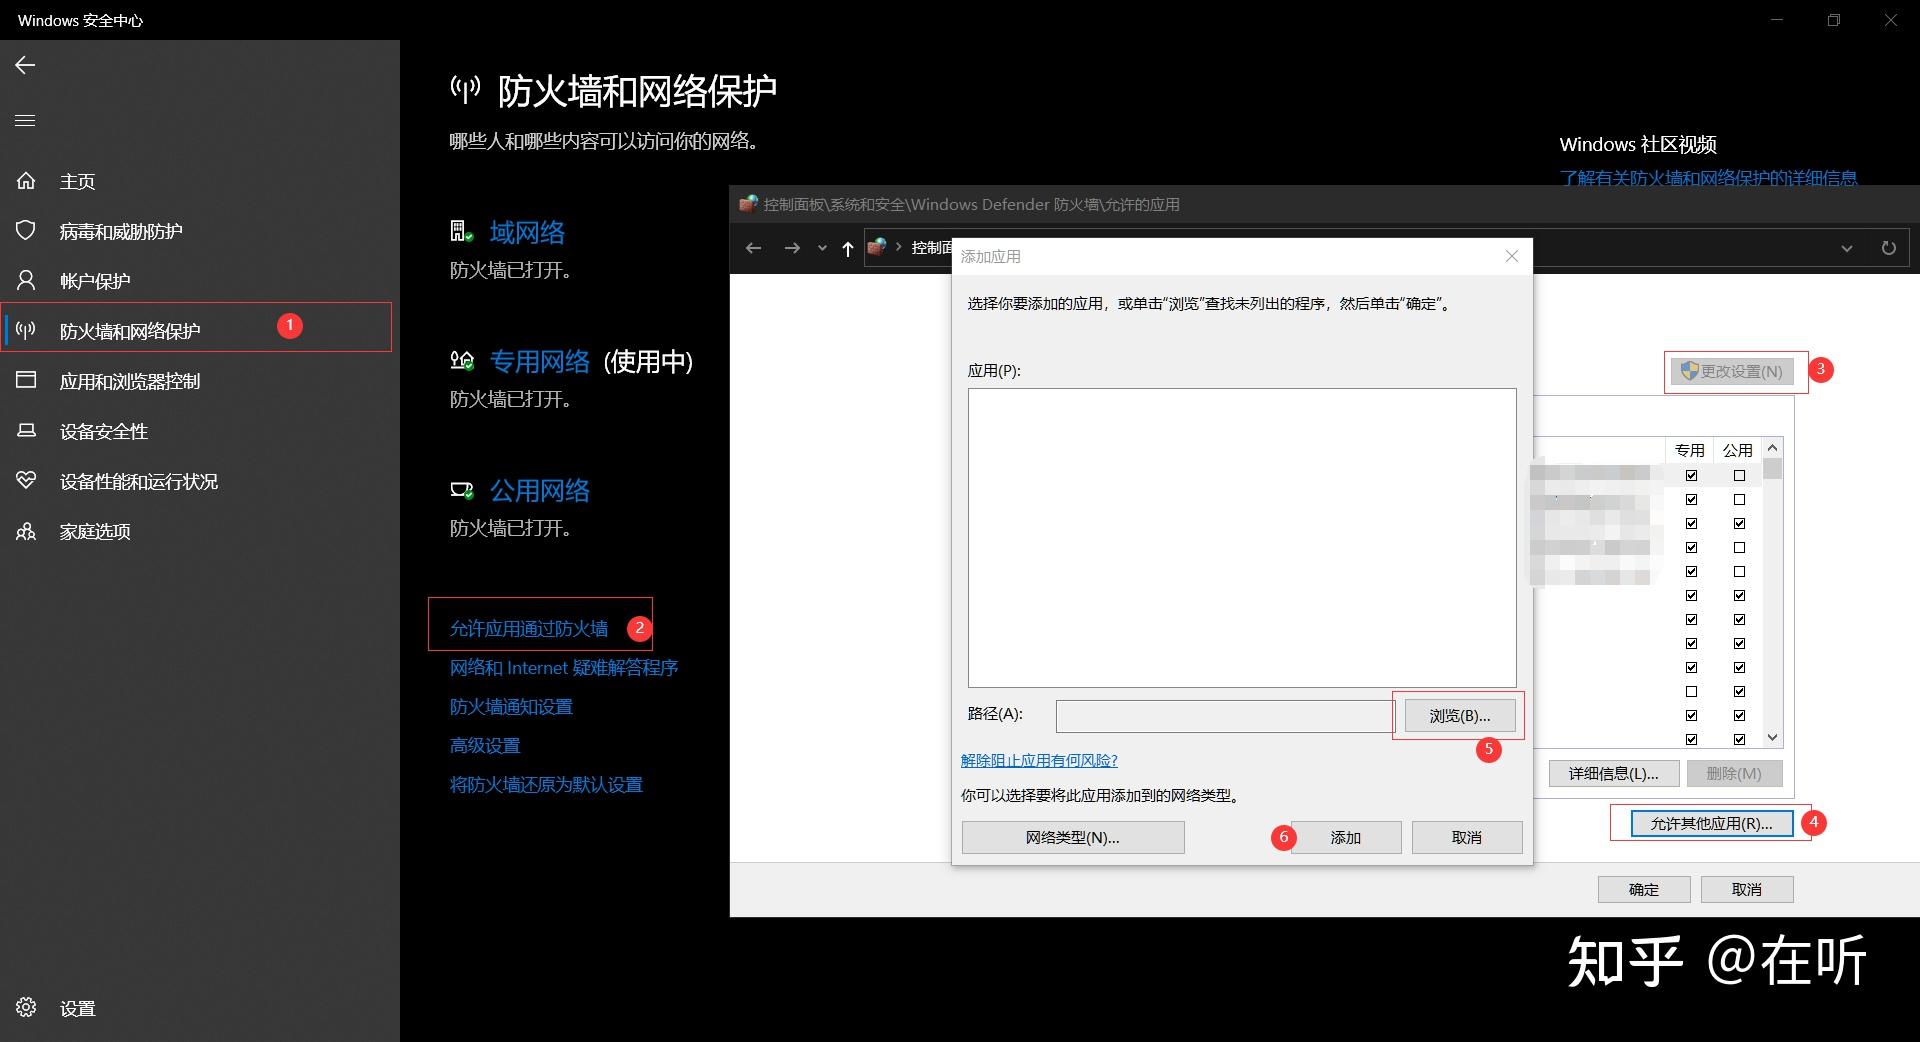Sort by the 公用 column header
Image resolution: width=1920 pixels, height=1042 pixels.
[x=1738, y=450]
